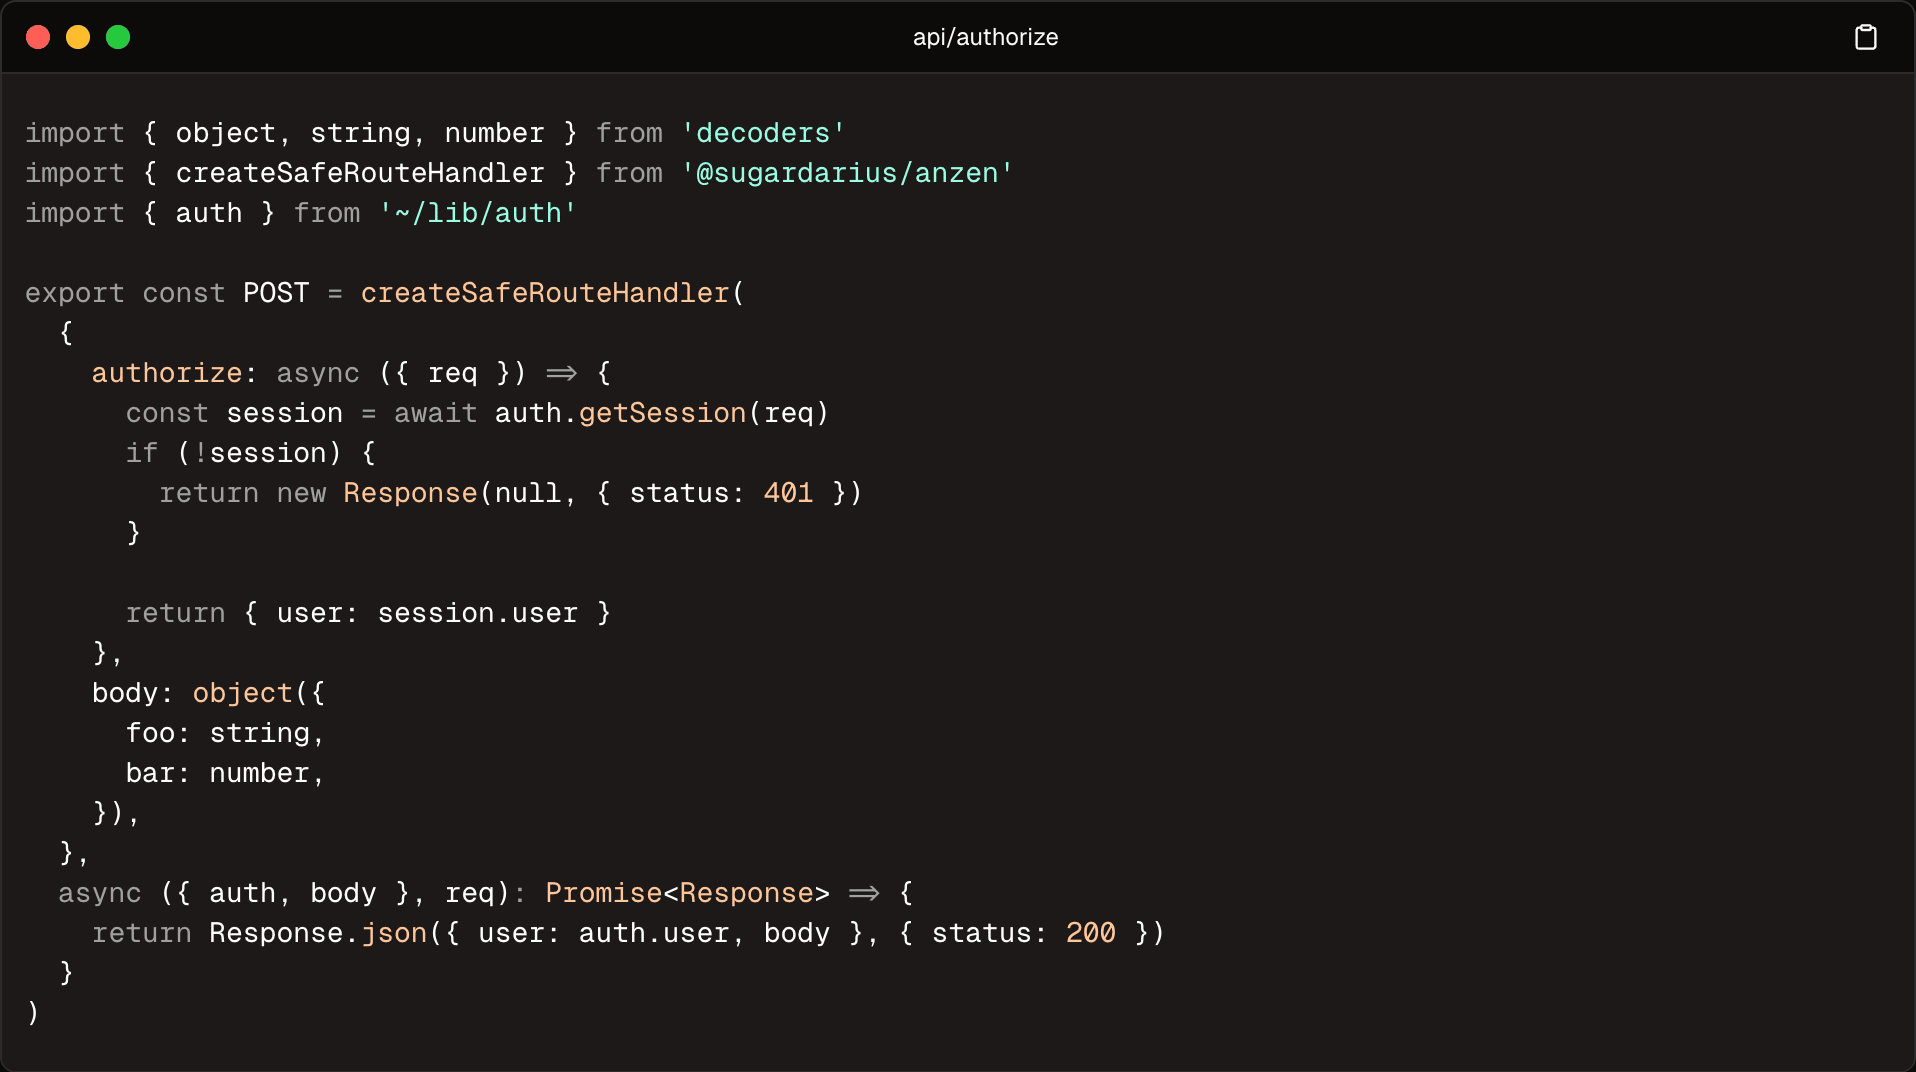1916x1072 pixels.
Task: Click the '@sugardarius/anzen' package string
Action: point(847,173)
